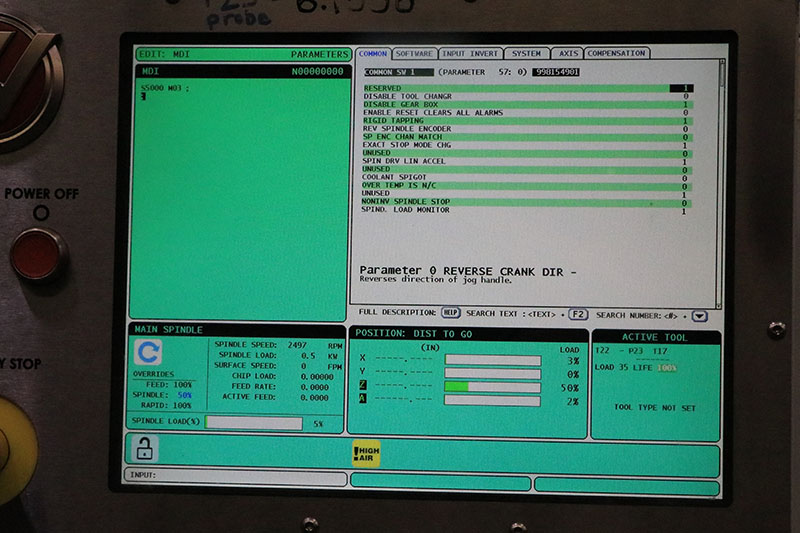Select the OVER TEMP IS N/C row
This screenshot has width=800, height=533.
pos(527,186)
